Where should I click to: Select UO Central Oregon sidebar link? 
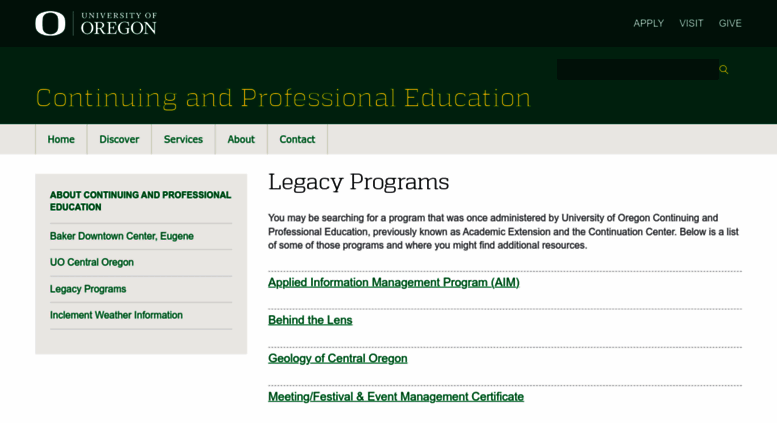click(92, 262)
